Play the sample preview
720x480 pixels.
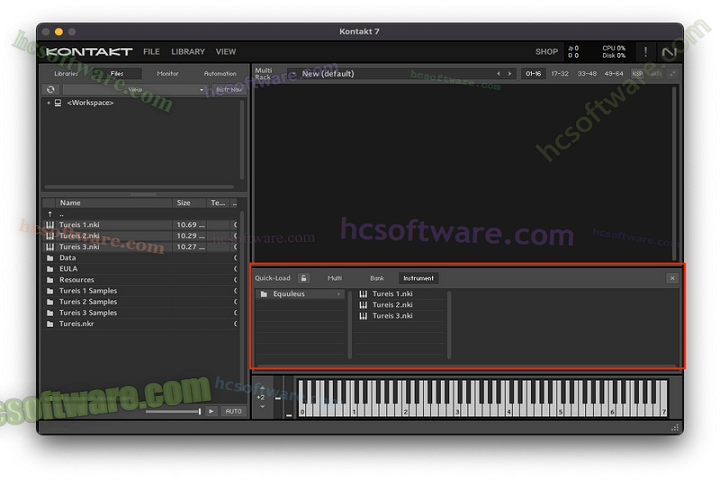(211, 411)
